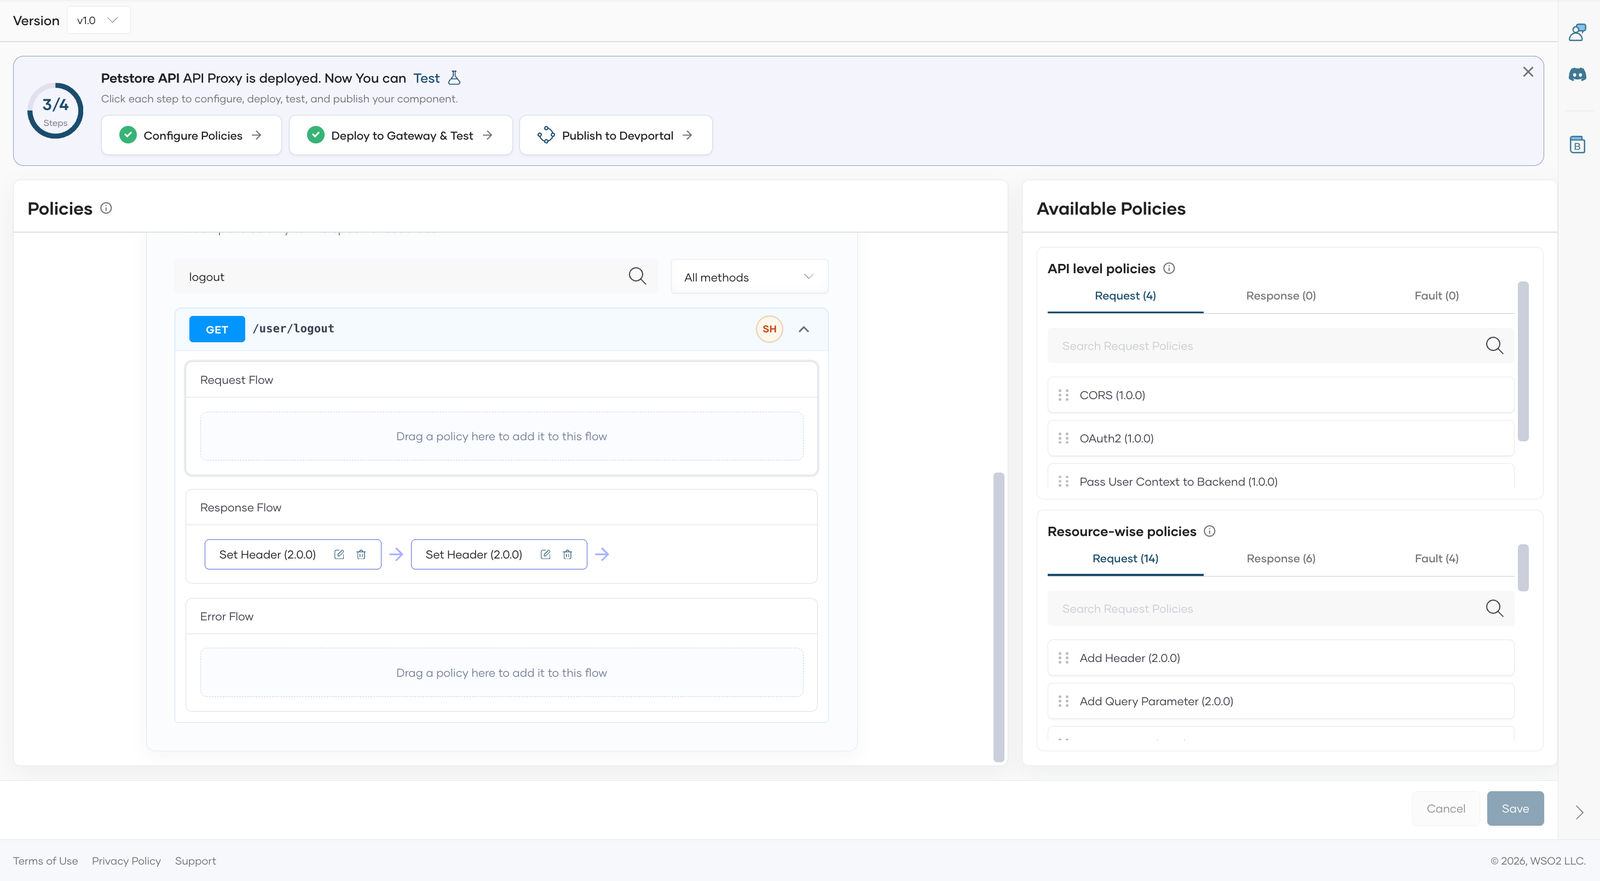Viewport: 1600px width, 881px height.
Task: Click the Add Header (2.0.0) drag handle
Action: [x=1063, y=658]
